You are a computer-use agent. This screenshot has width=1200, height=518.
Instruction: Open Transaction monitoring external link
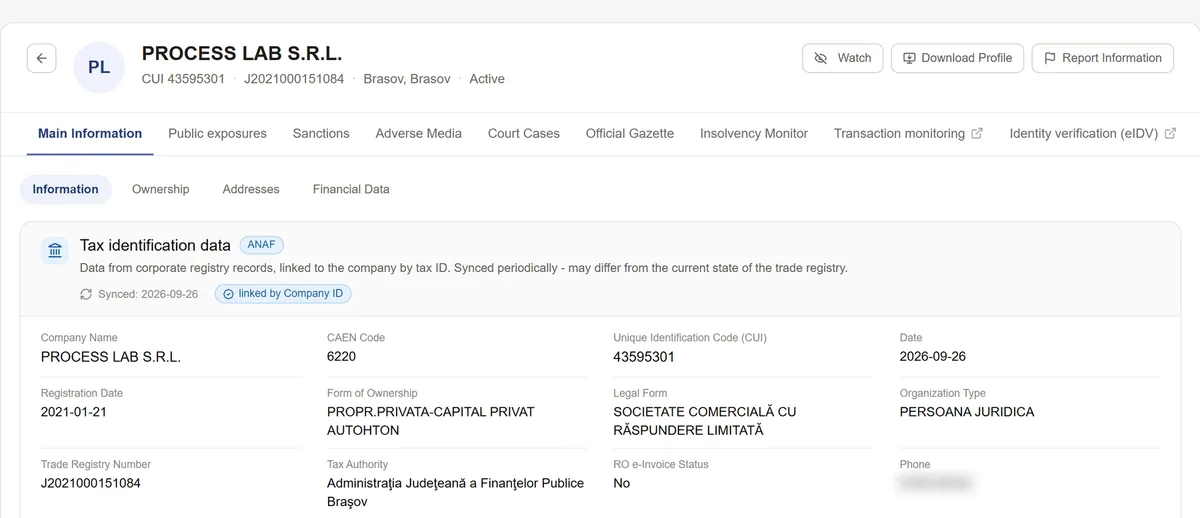click(x=908, y=133)
